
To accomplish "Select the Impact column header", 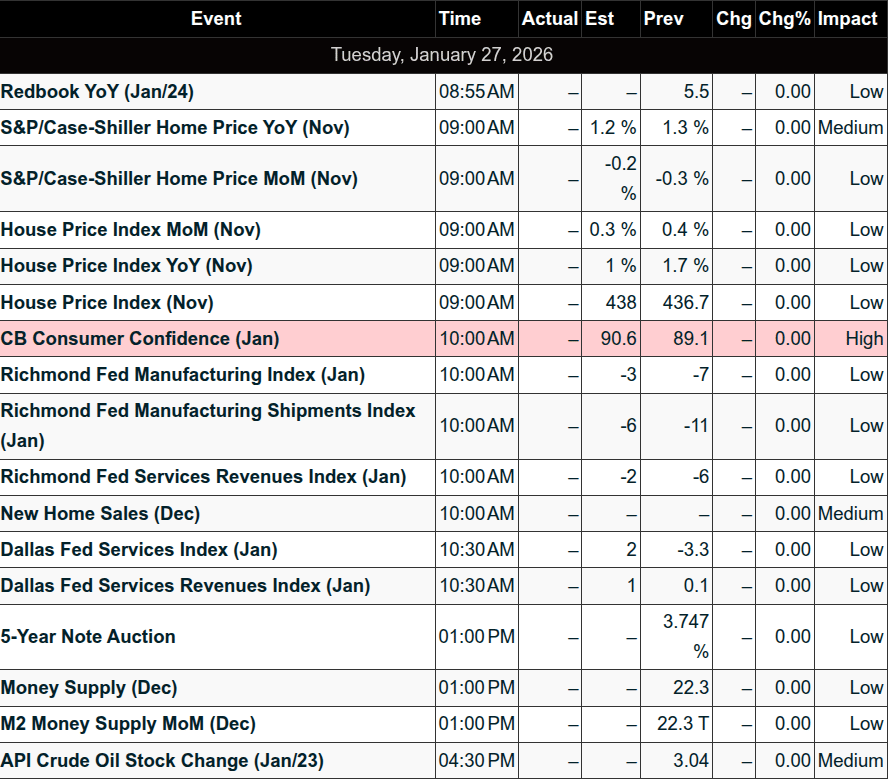I will click(850, 19).
